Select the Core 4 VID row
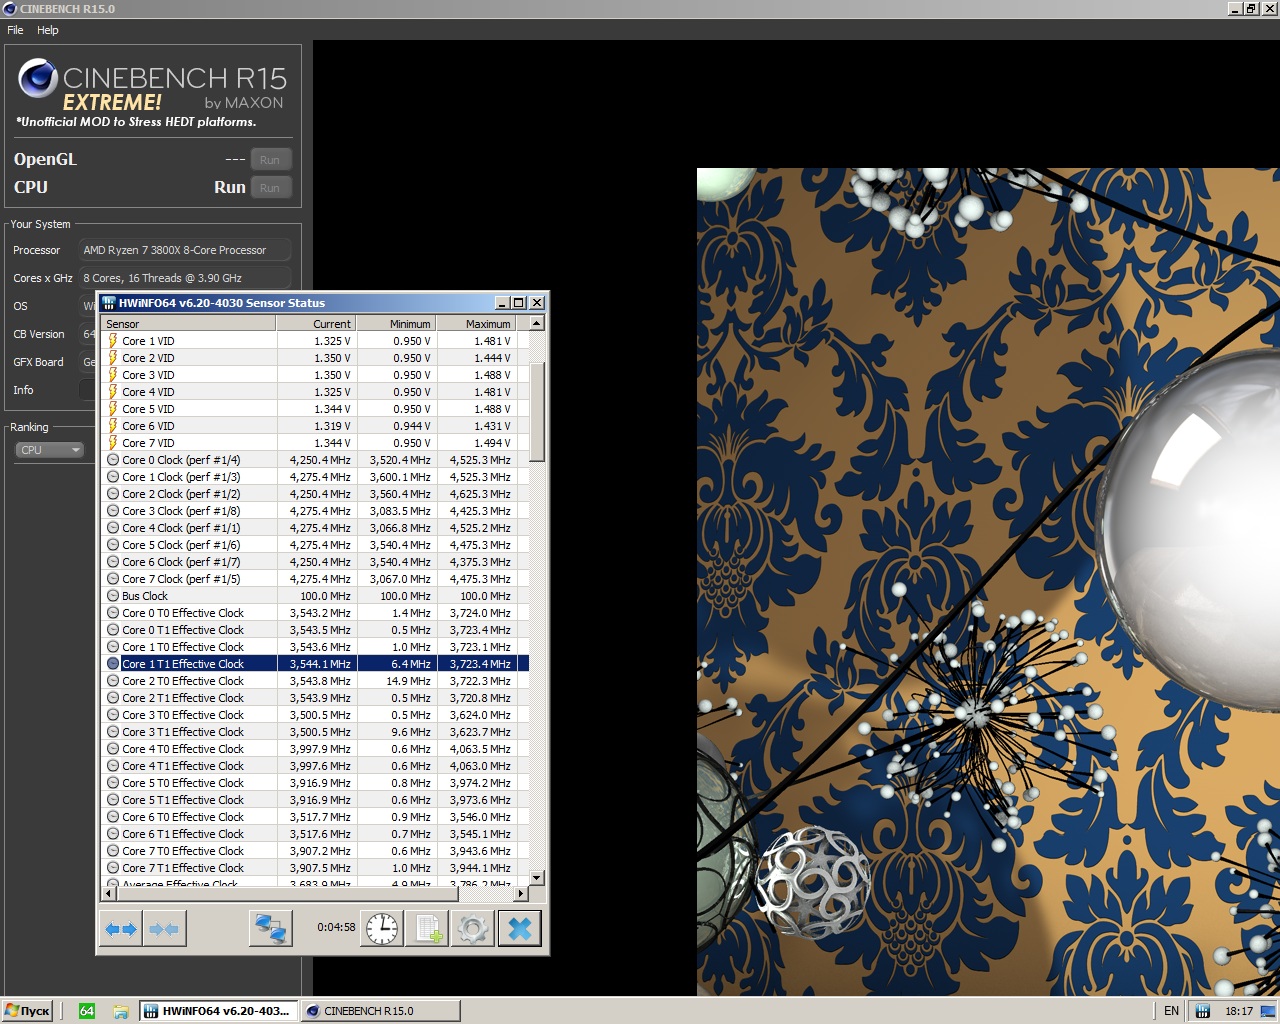The width and height of the screenshot is (1280, 1024). [x=316, y=392]
